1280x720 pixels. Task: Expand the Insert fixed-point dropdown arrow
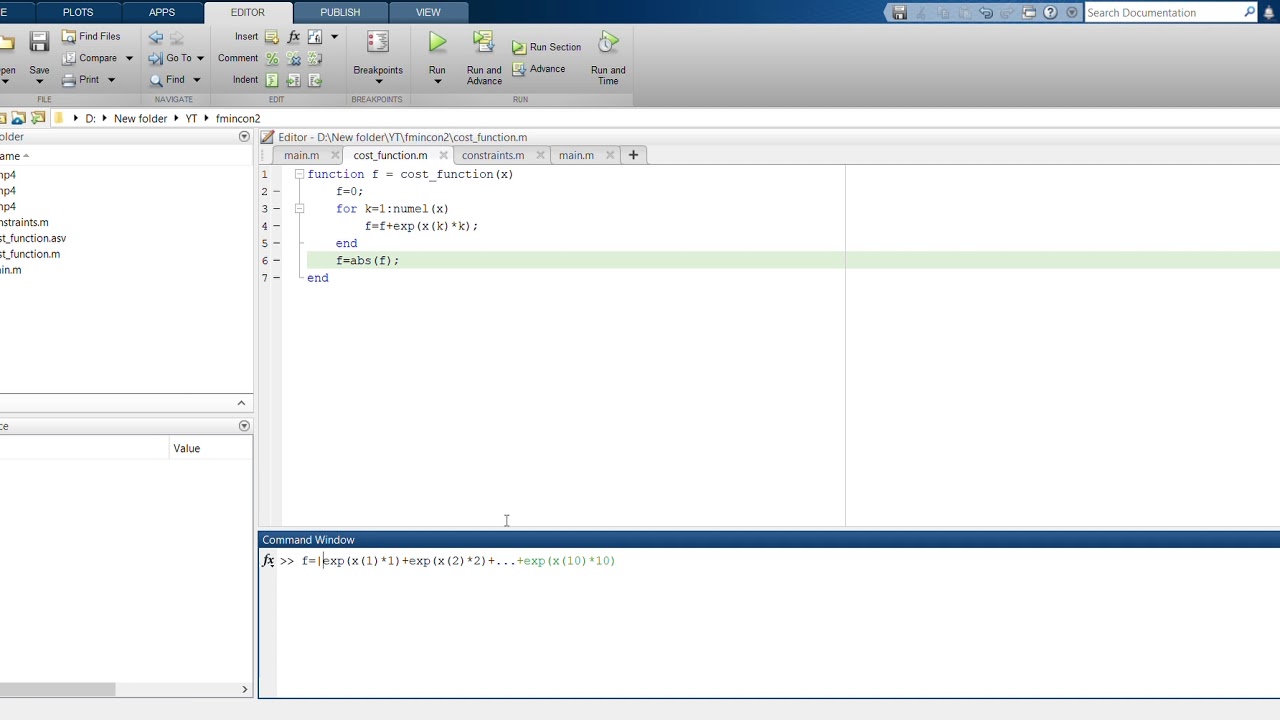pos(334,37)
